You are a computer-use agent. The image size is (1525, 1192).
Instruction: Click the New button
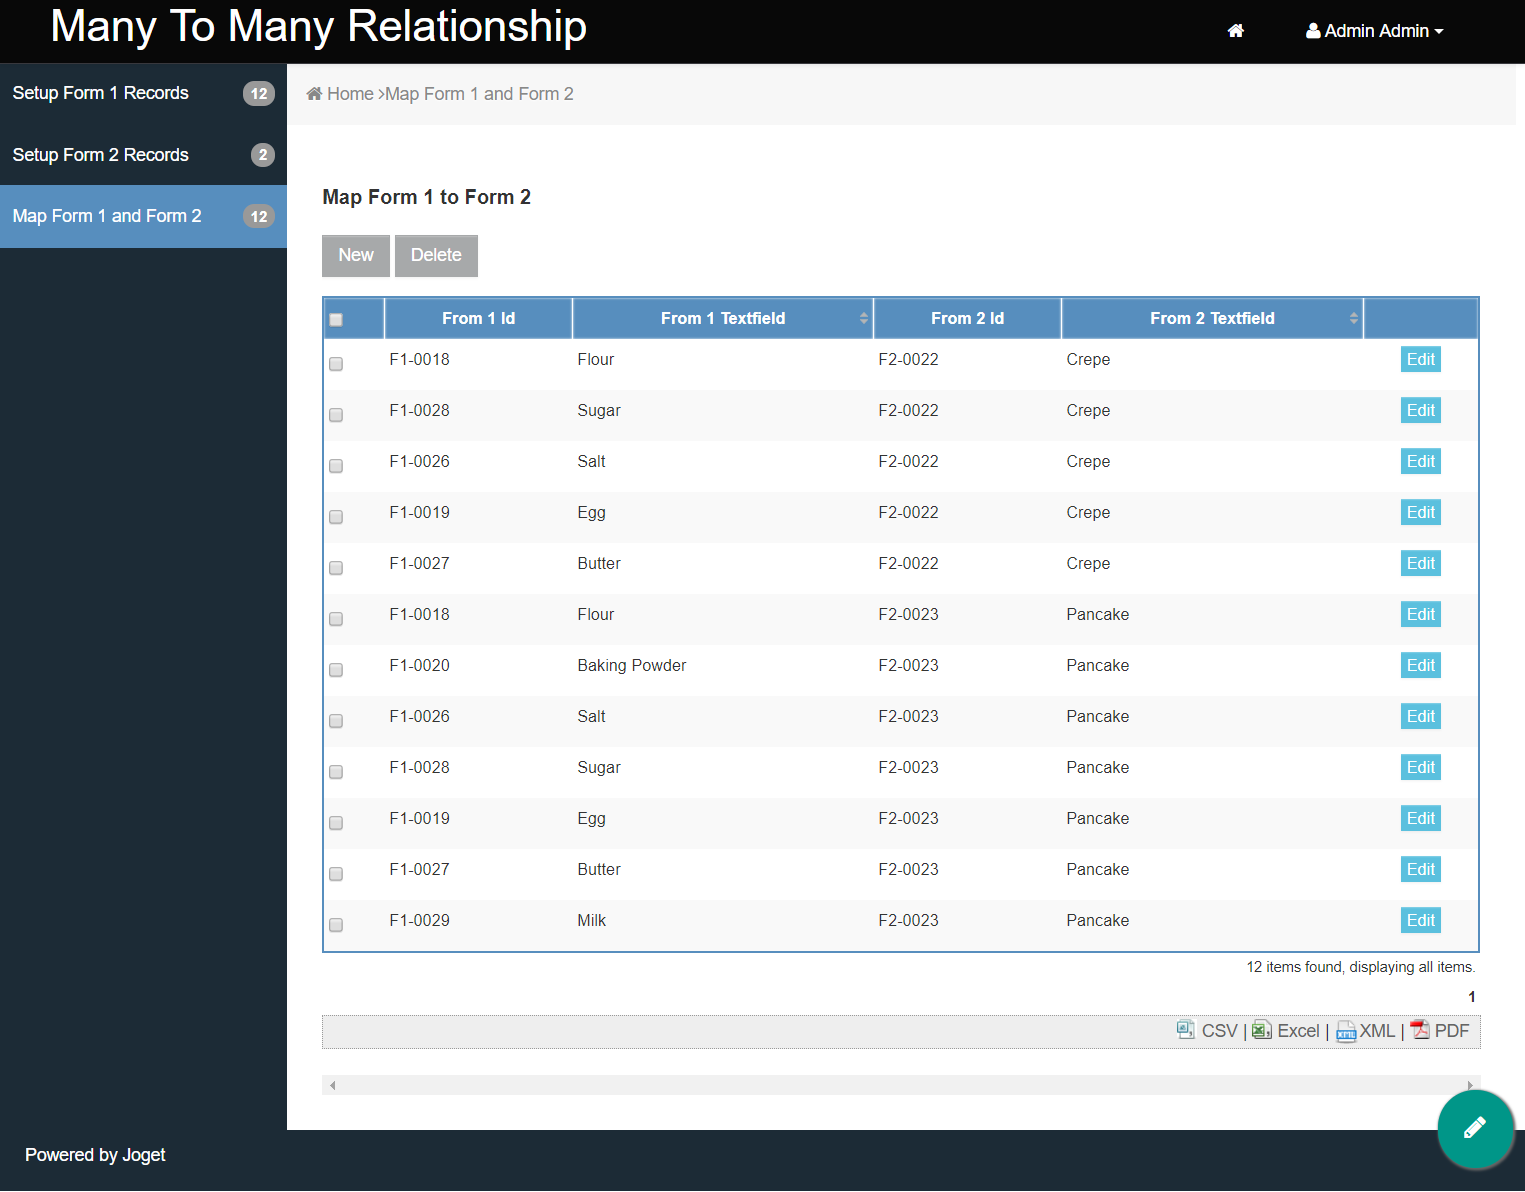(356, 256)
